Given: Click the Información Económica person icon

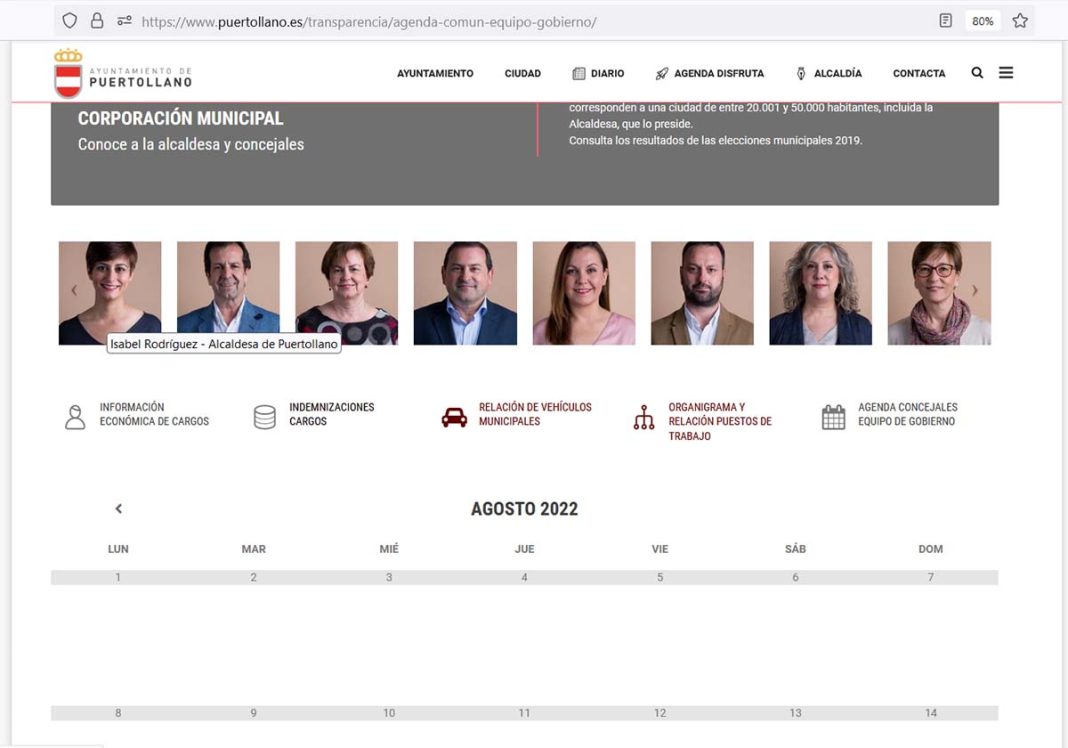Looking at the screenshot, I should click(x=75, y=417).
